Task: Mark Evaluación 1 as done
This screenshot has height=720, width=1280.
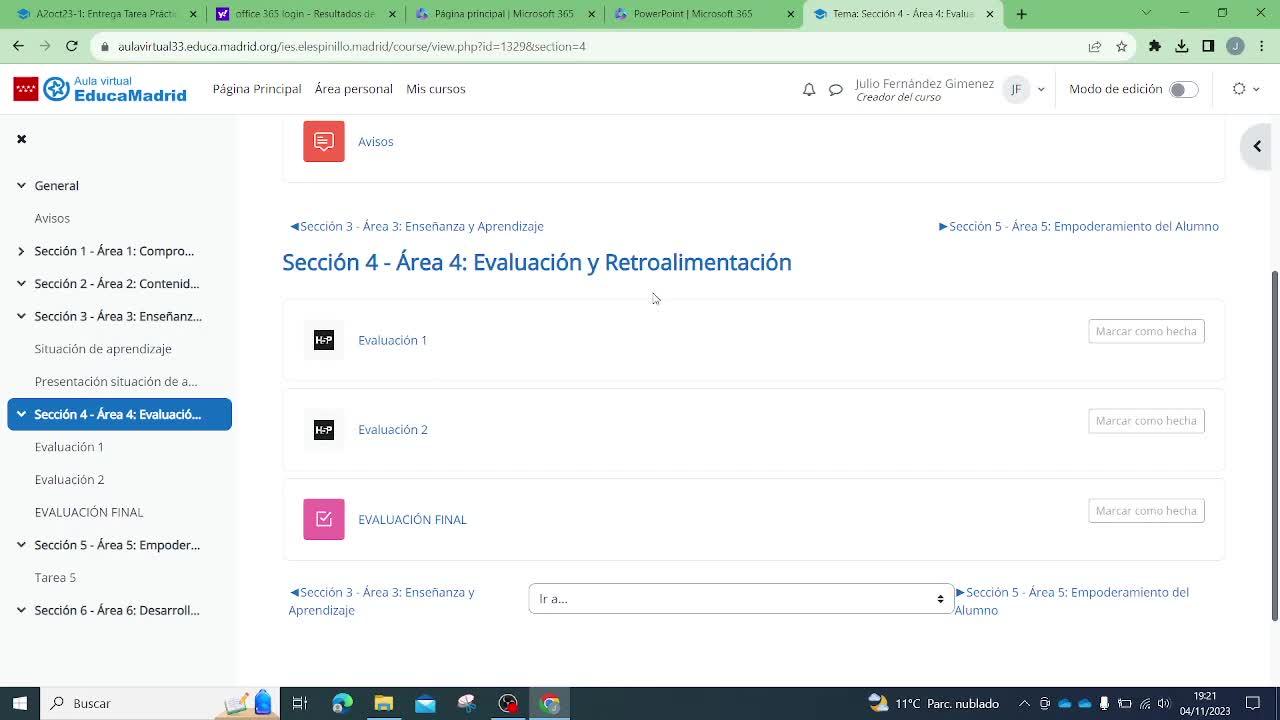Action: click(1146, 331)
